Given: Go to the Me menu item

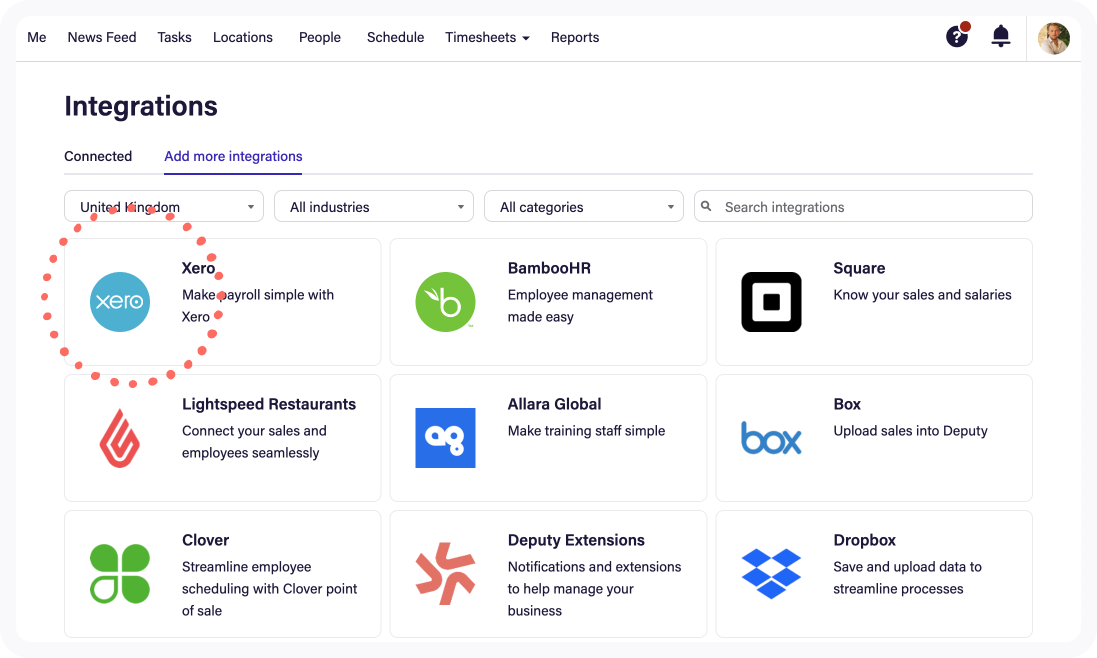Looking at the screenshot, I should (36, 37).
